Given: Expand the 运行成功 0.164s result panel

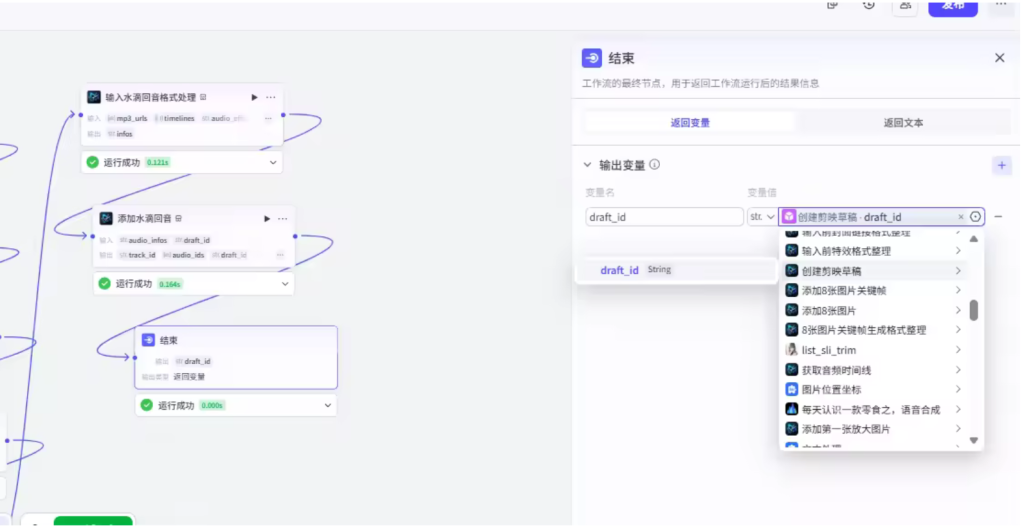Looking at the screenshot, I should click(285, 284).
